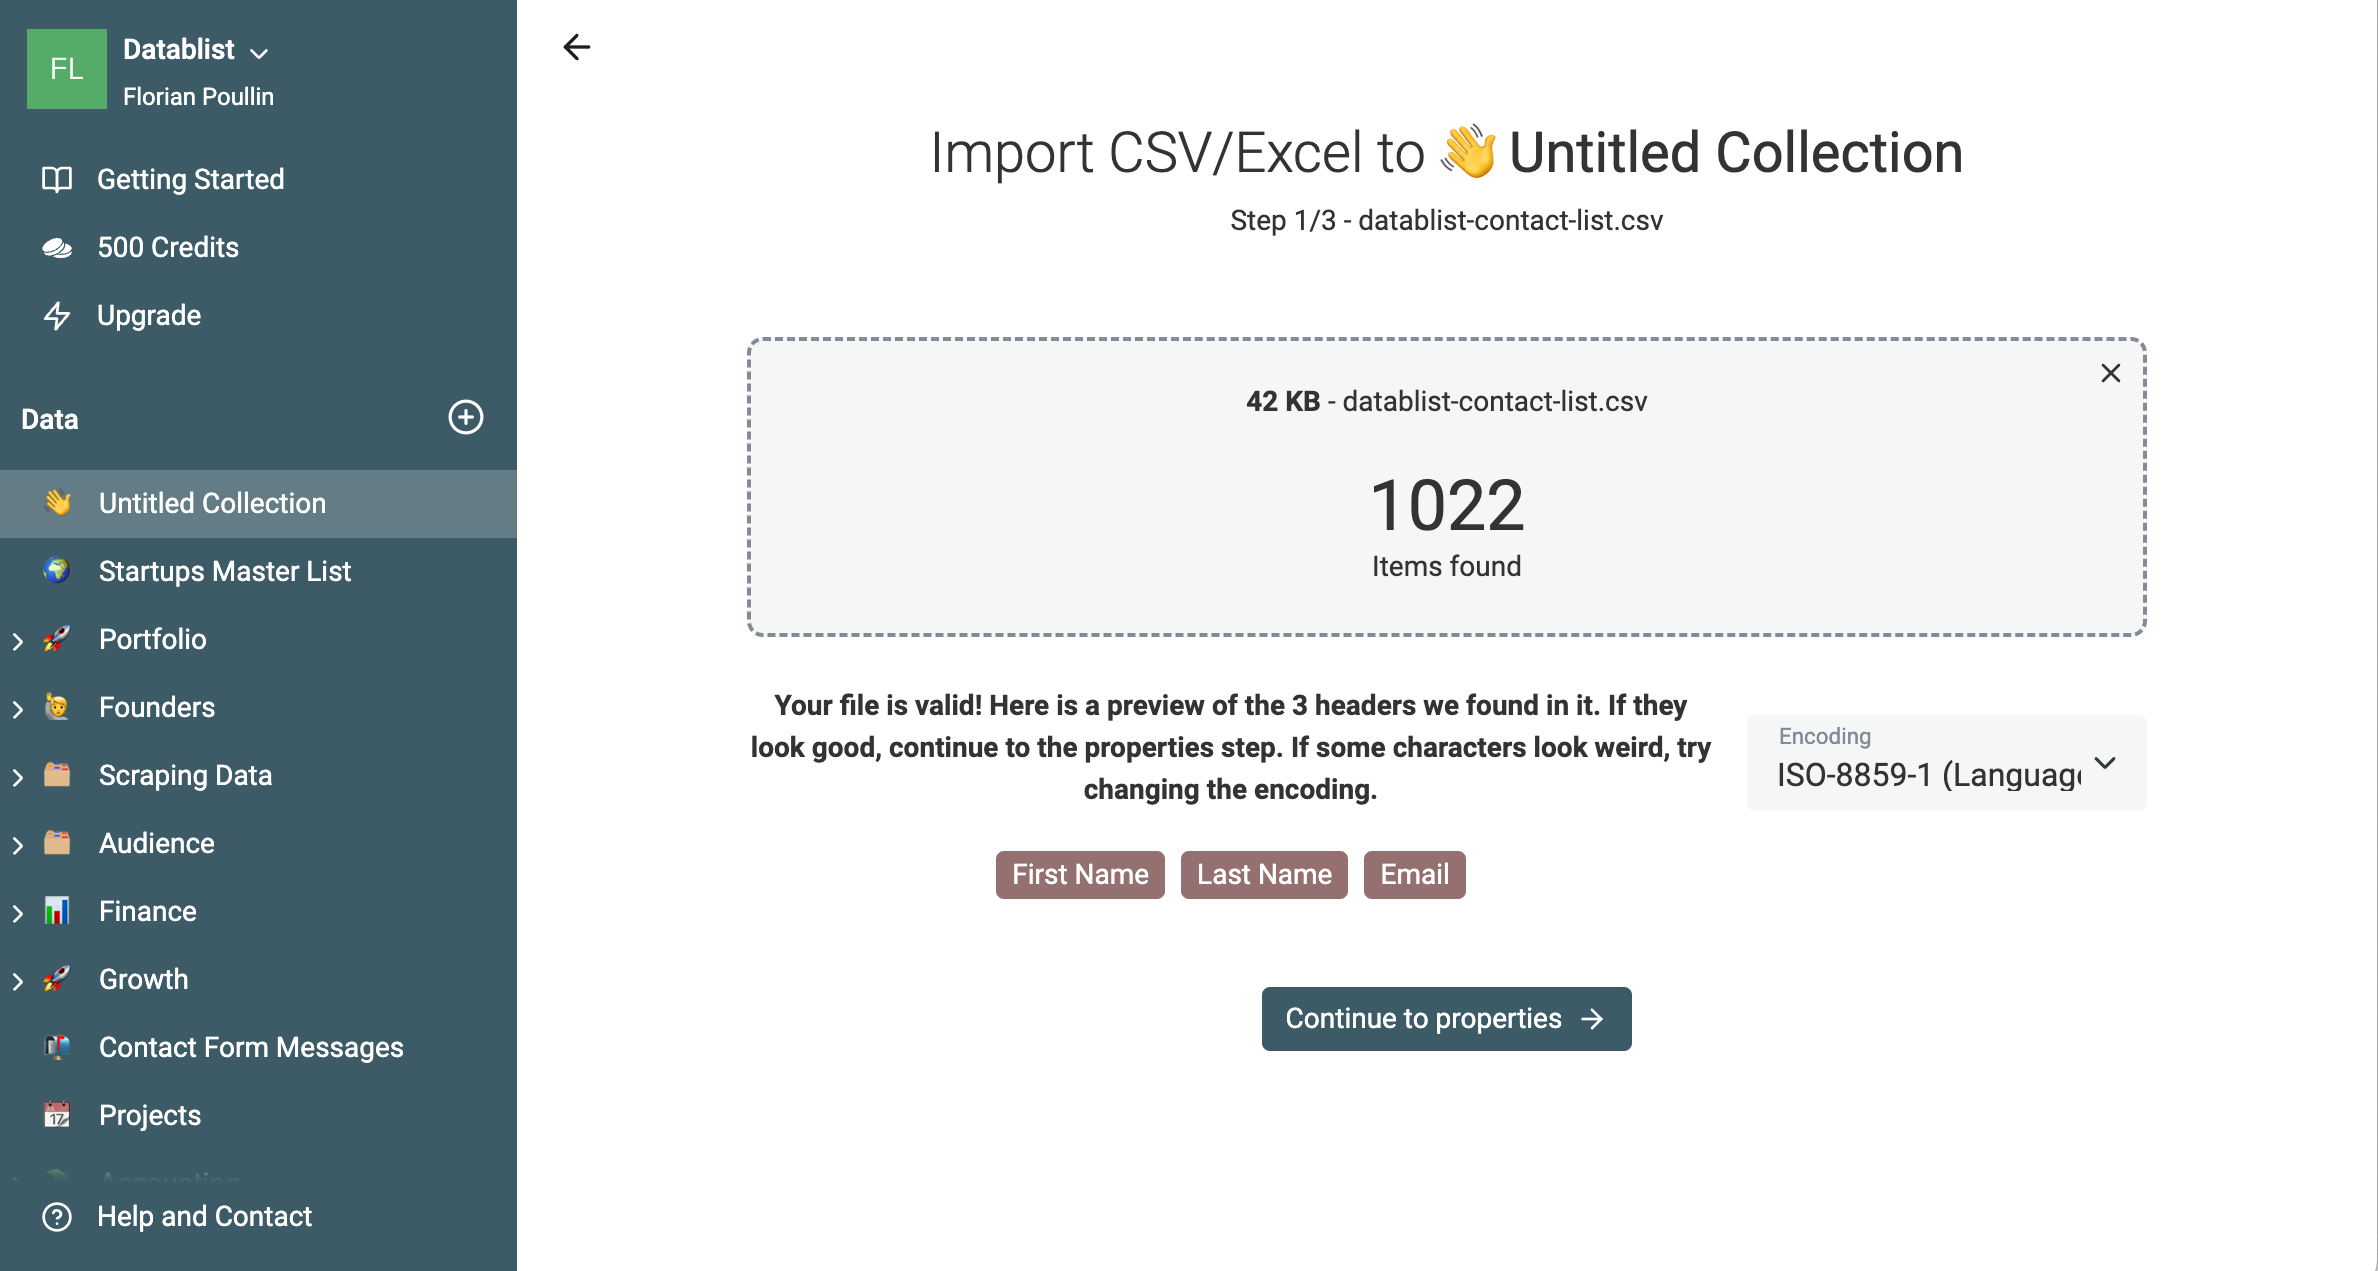This screenshot has height=1271, width=2378.
Task: Close the file preview card
Action: point(2111,373)
